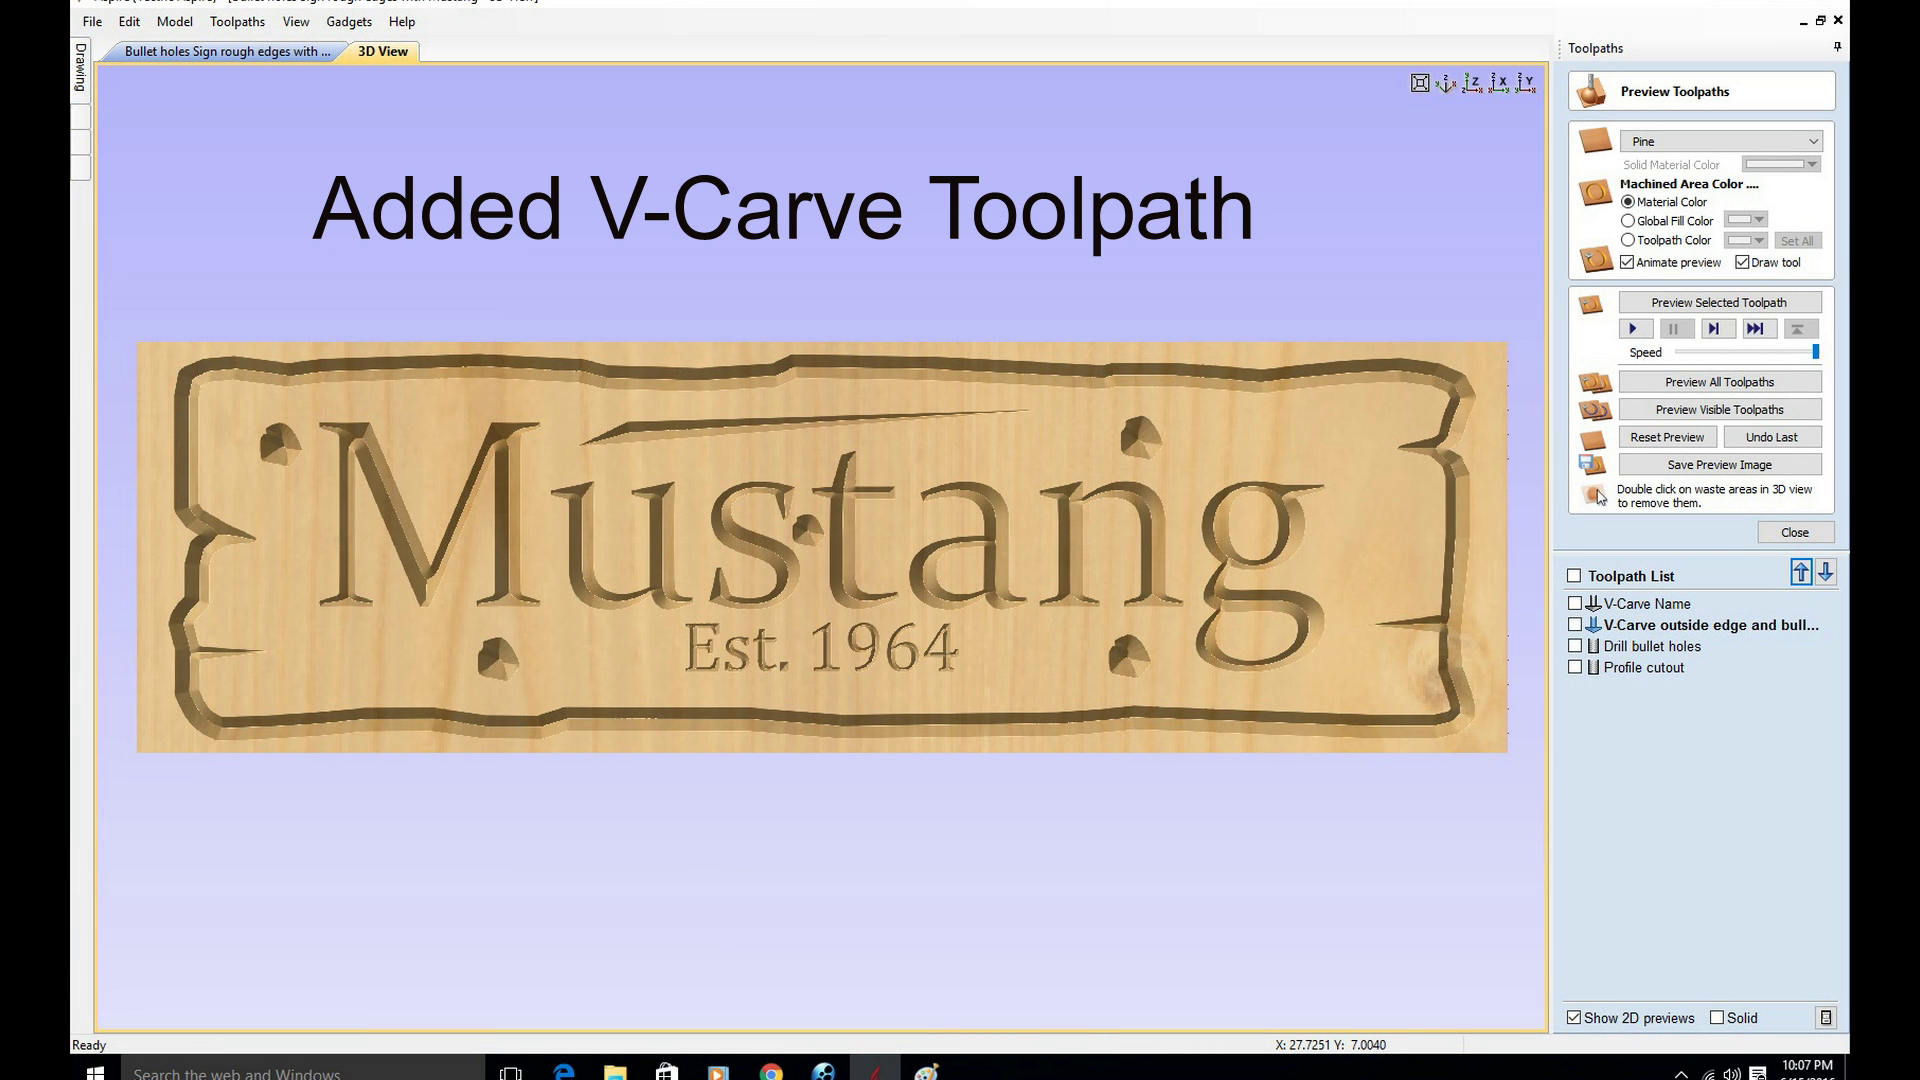Click Preview Selected Toolpath
The width and height of the screenshot is (1920, 1080).
pyautogui.click(x=1719, y=303)
